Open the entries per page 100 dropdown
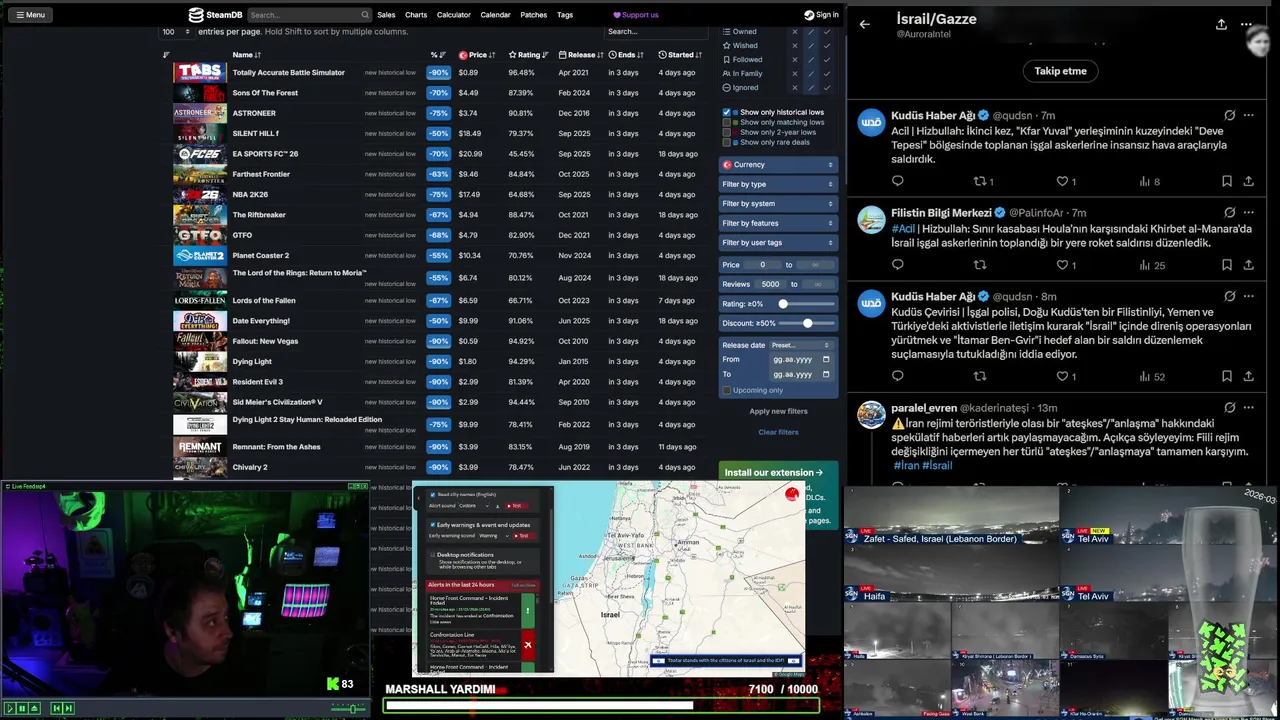This screenshot has height=720, width=1280. coord(176,32)
